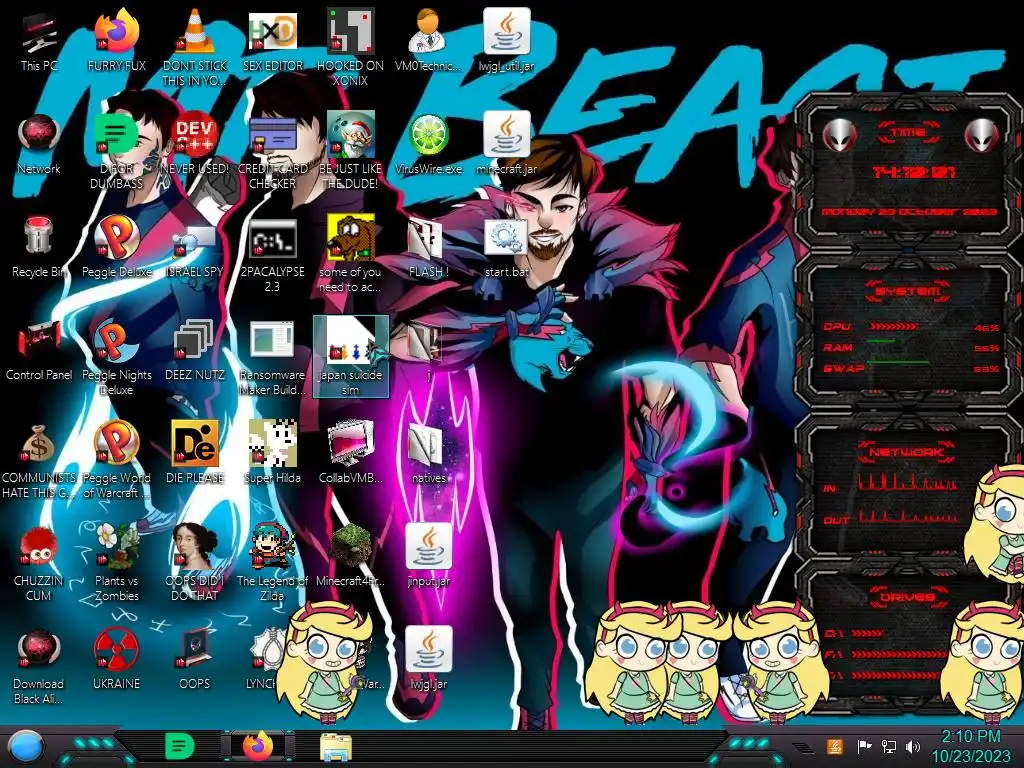Click the NETWORK widget header
The height and width of the screenshot is (768, 1024).
click(906, 452)
